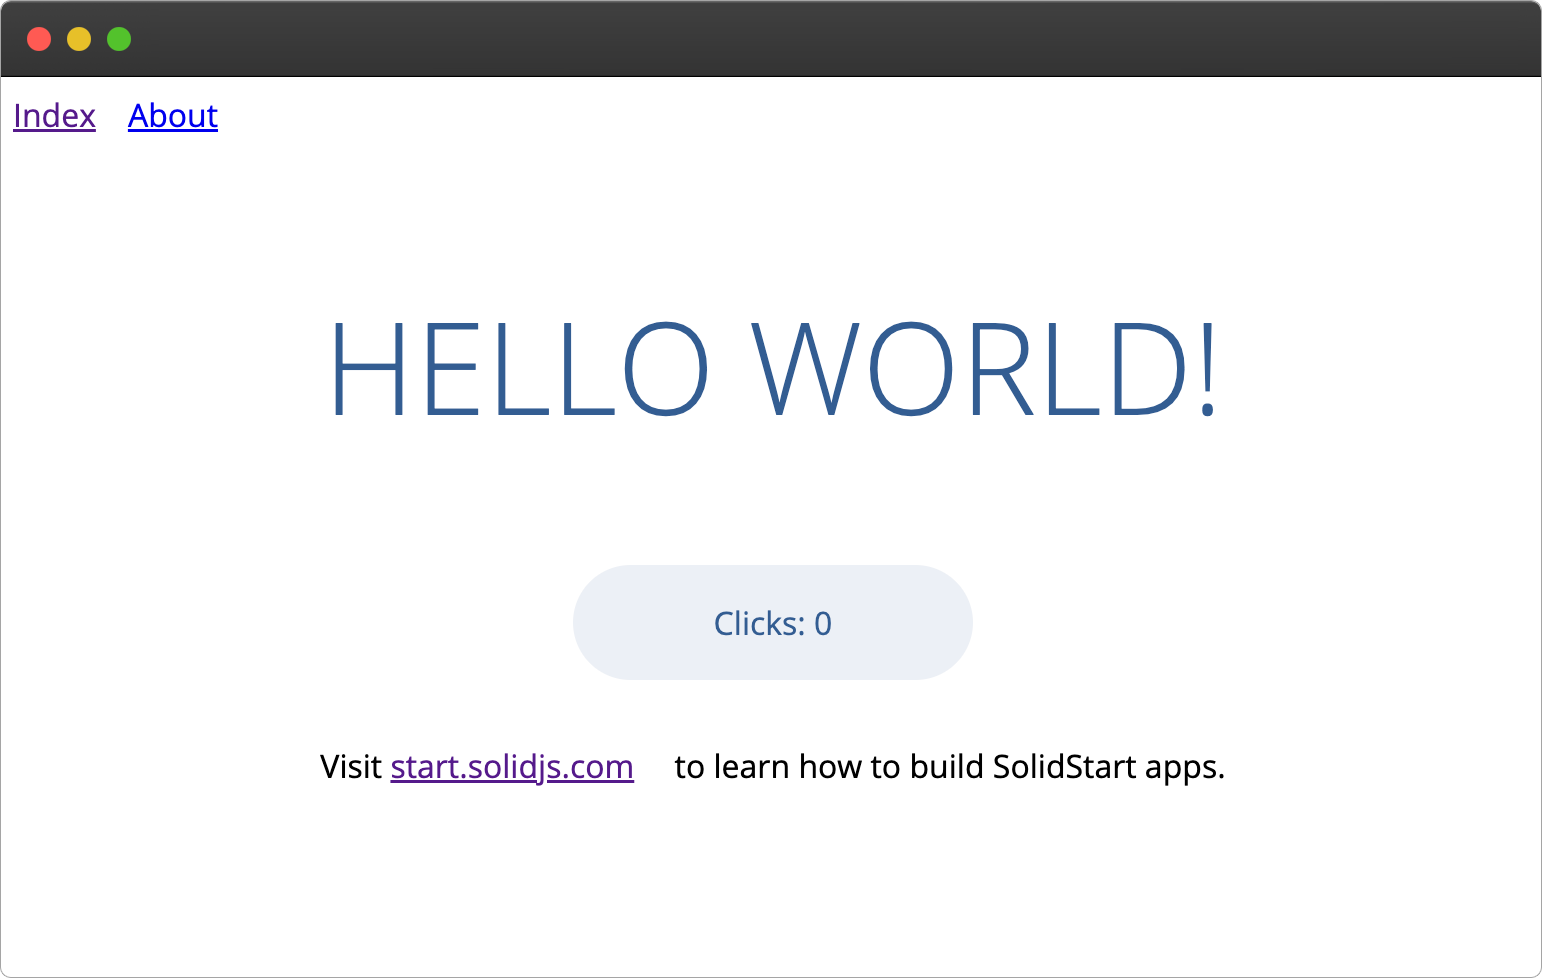The height and width of the screenshot is (978, 1542).
Task: Click the word WORLD! in heading
Action: [985, 369]
